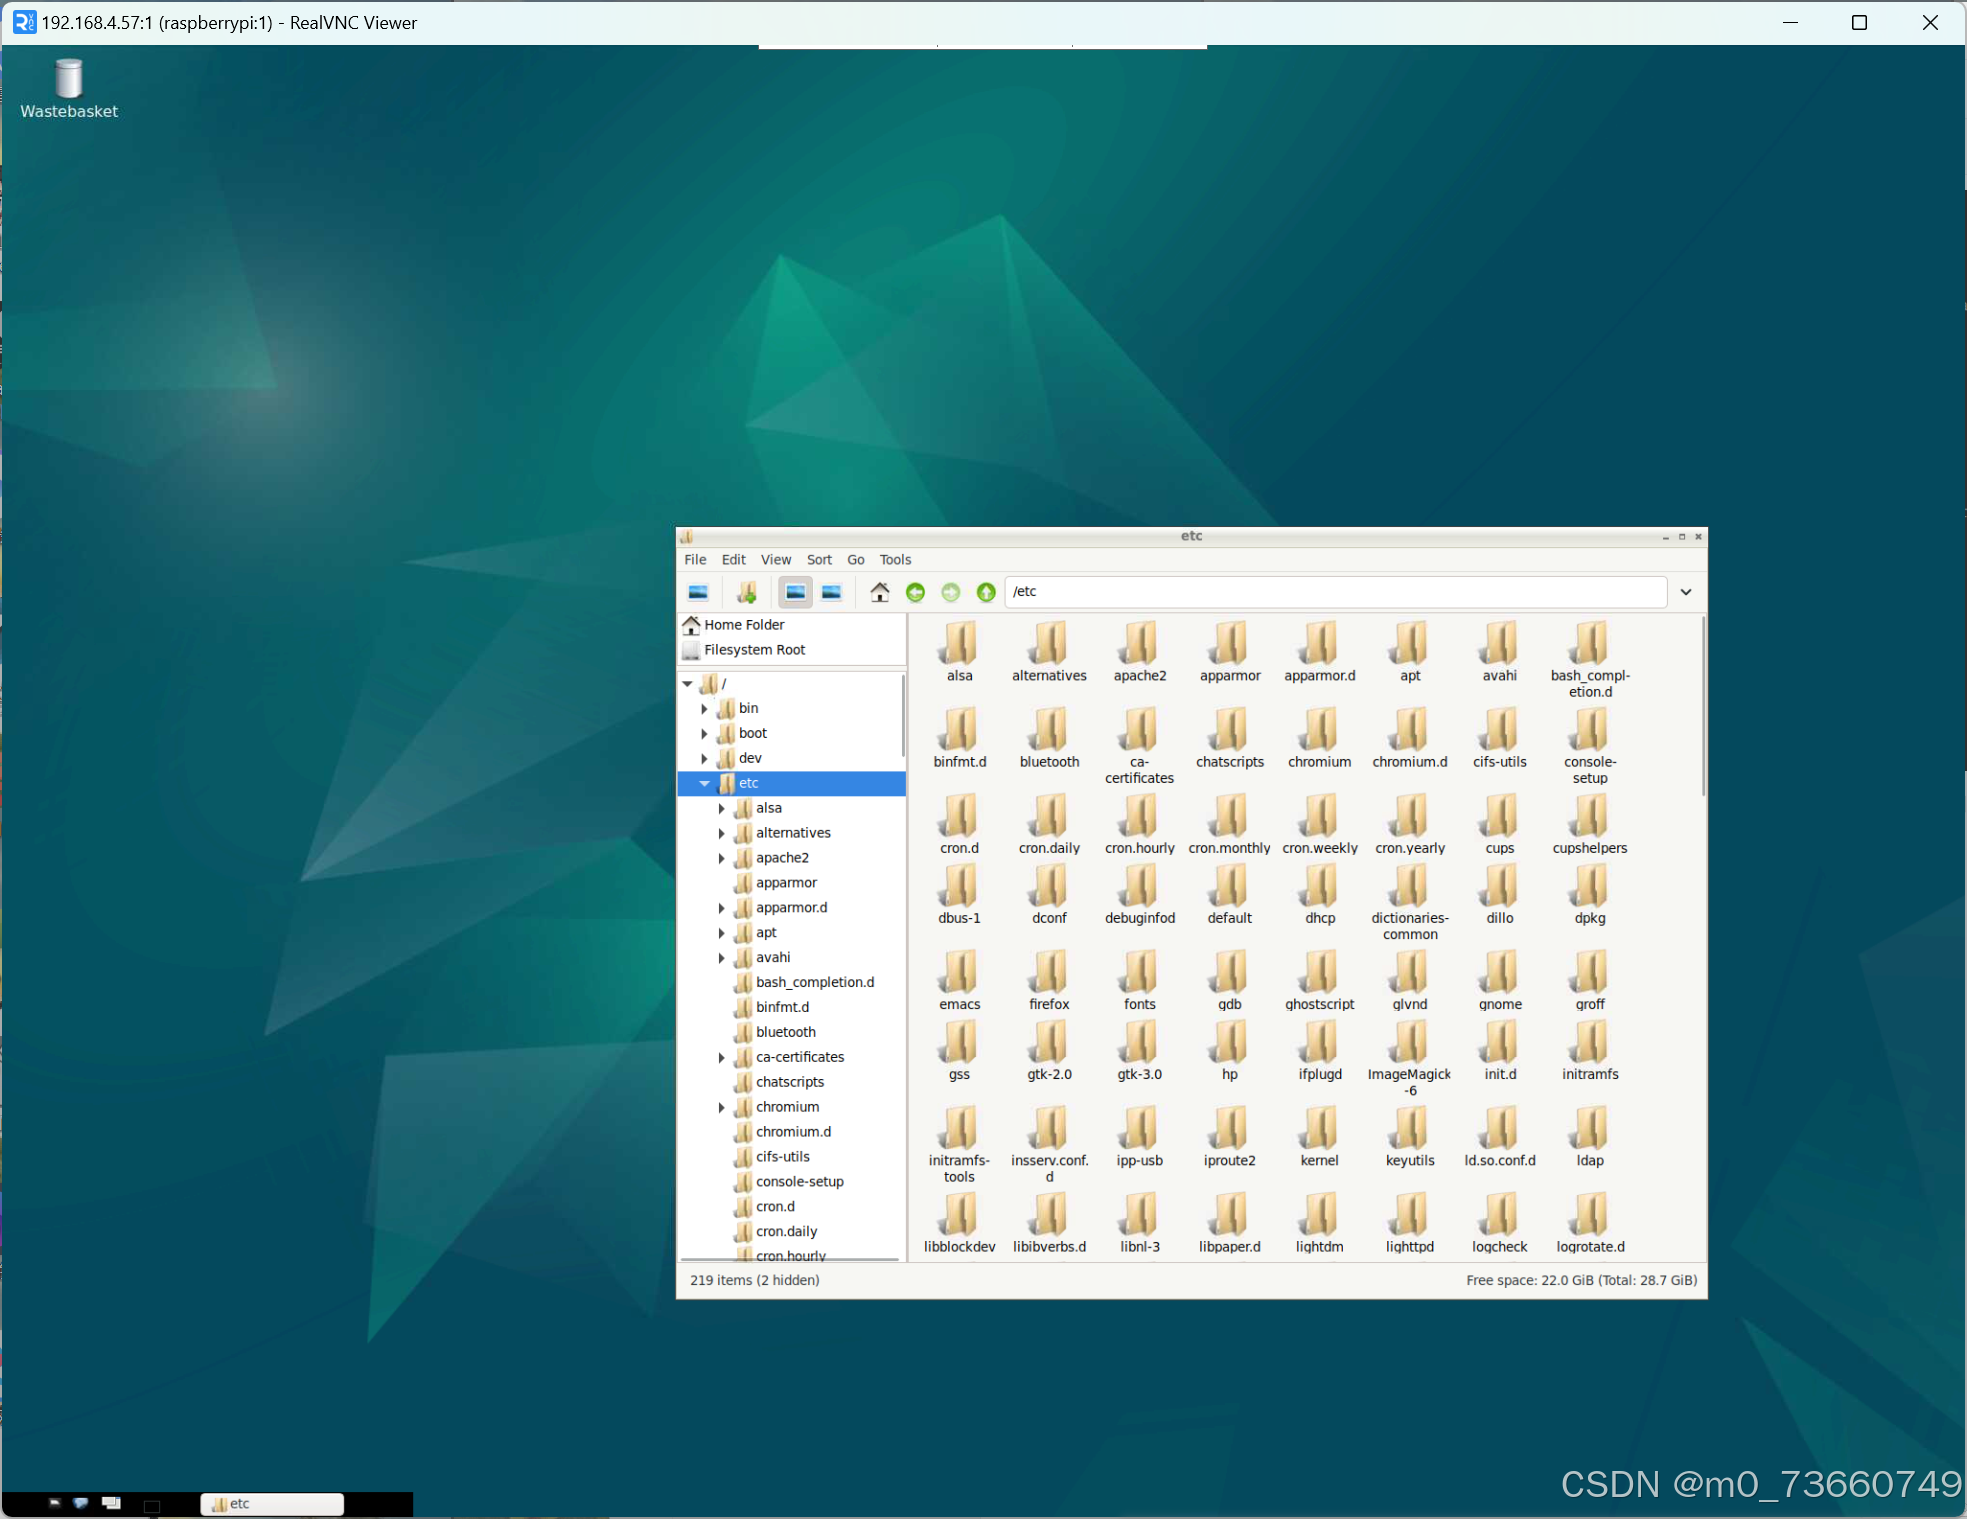This screenshot has height=1519, width=1967.
Task: Expand the apache2 tree node
Action: (x=722, y=858)
